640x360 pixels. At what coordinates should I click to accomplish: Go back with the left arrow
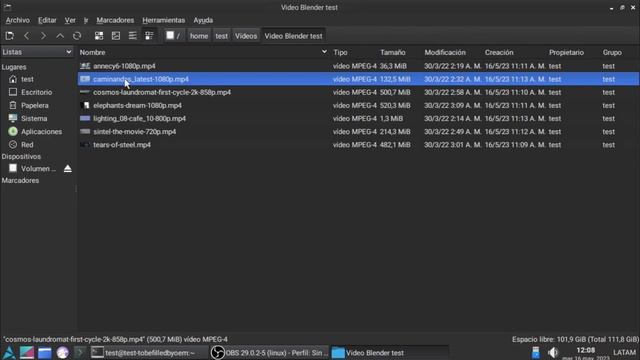coord(27,36)
